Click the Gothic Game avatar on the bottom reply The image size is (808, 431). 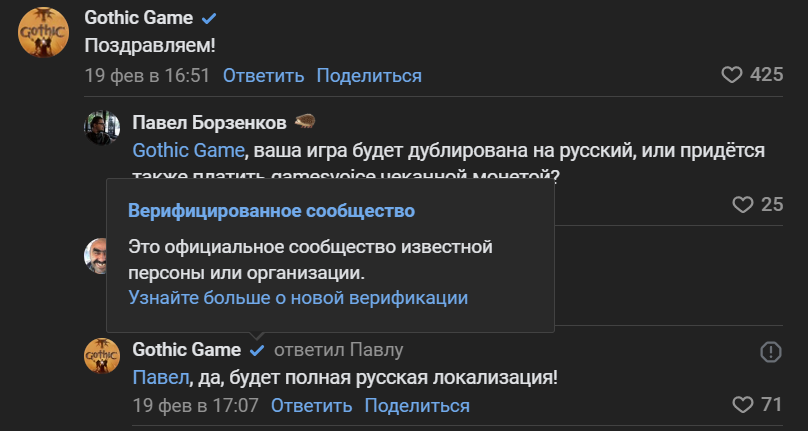click(x=103, y=358)
